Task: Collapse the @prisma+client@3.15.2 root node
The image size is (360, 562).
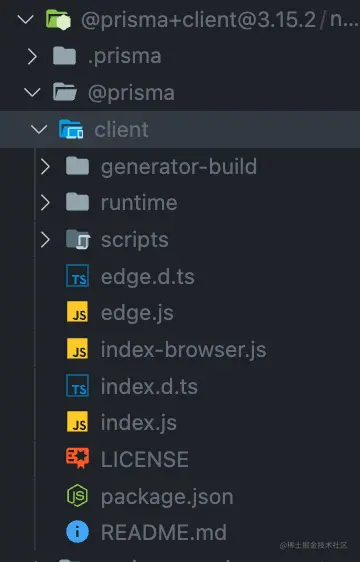Action: click(25, 19)
